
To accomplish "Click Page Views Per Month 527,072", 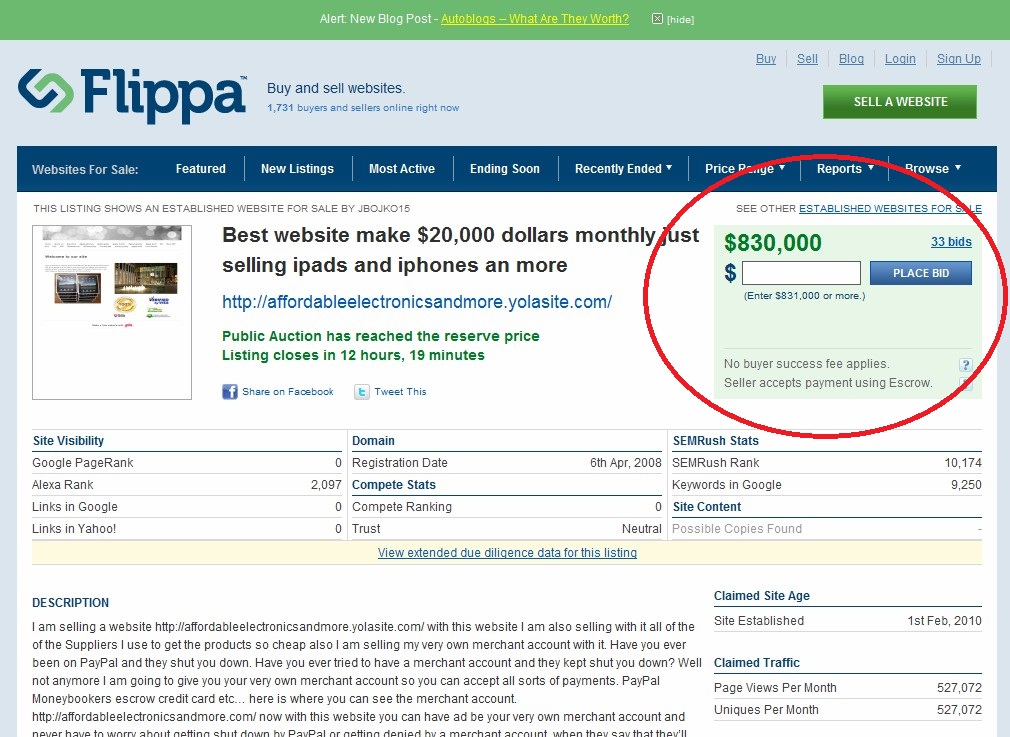I will pos(848,687).
